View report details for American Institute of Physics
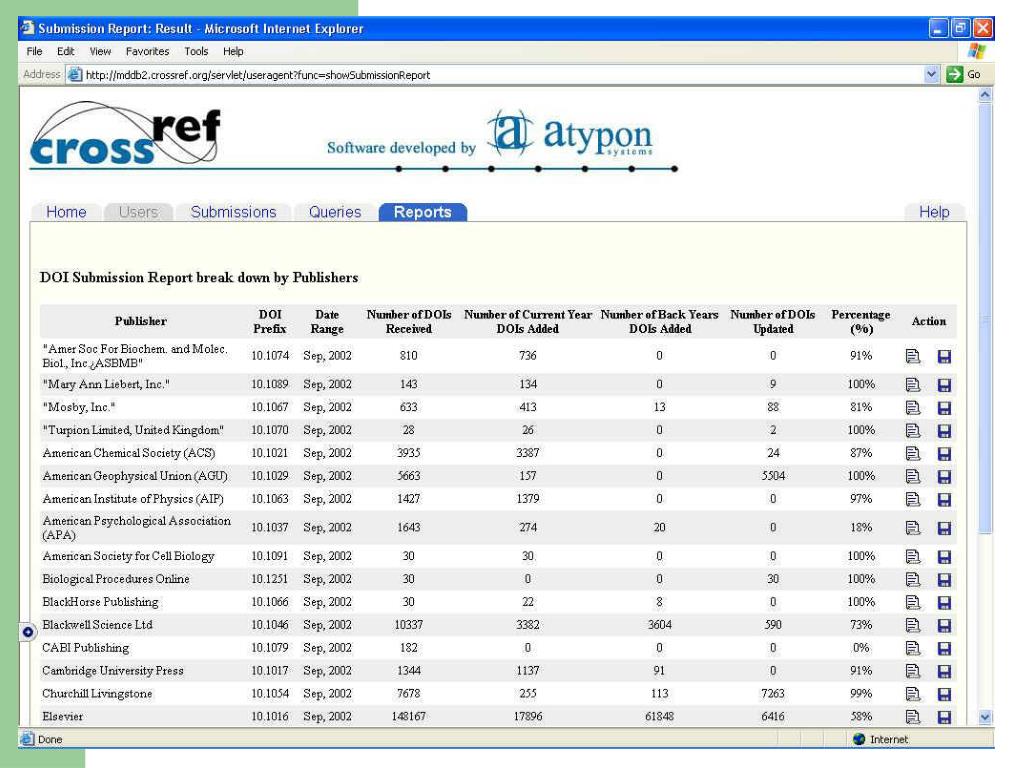Viewport: 1024px width, 768px height. 912,499
